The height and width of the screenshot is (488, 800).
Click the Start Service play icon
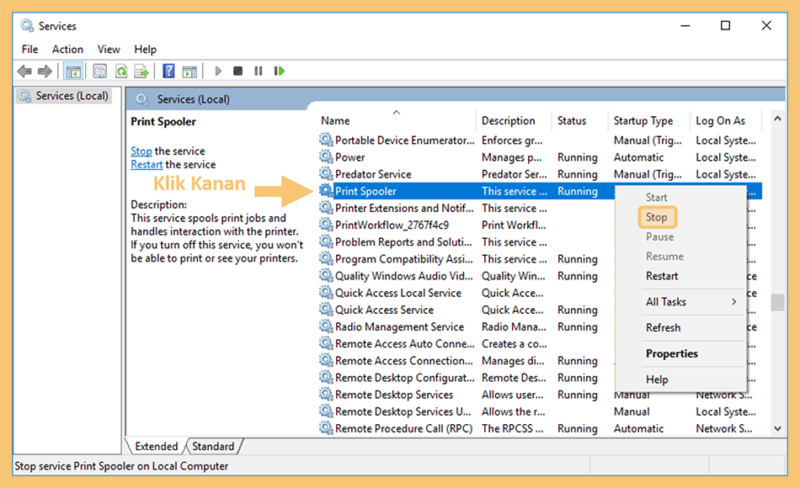coord(218,71)
